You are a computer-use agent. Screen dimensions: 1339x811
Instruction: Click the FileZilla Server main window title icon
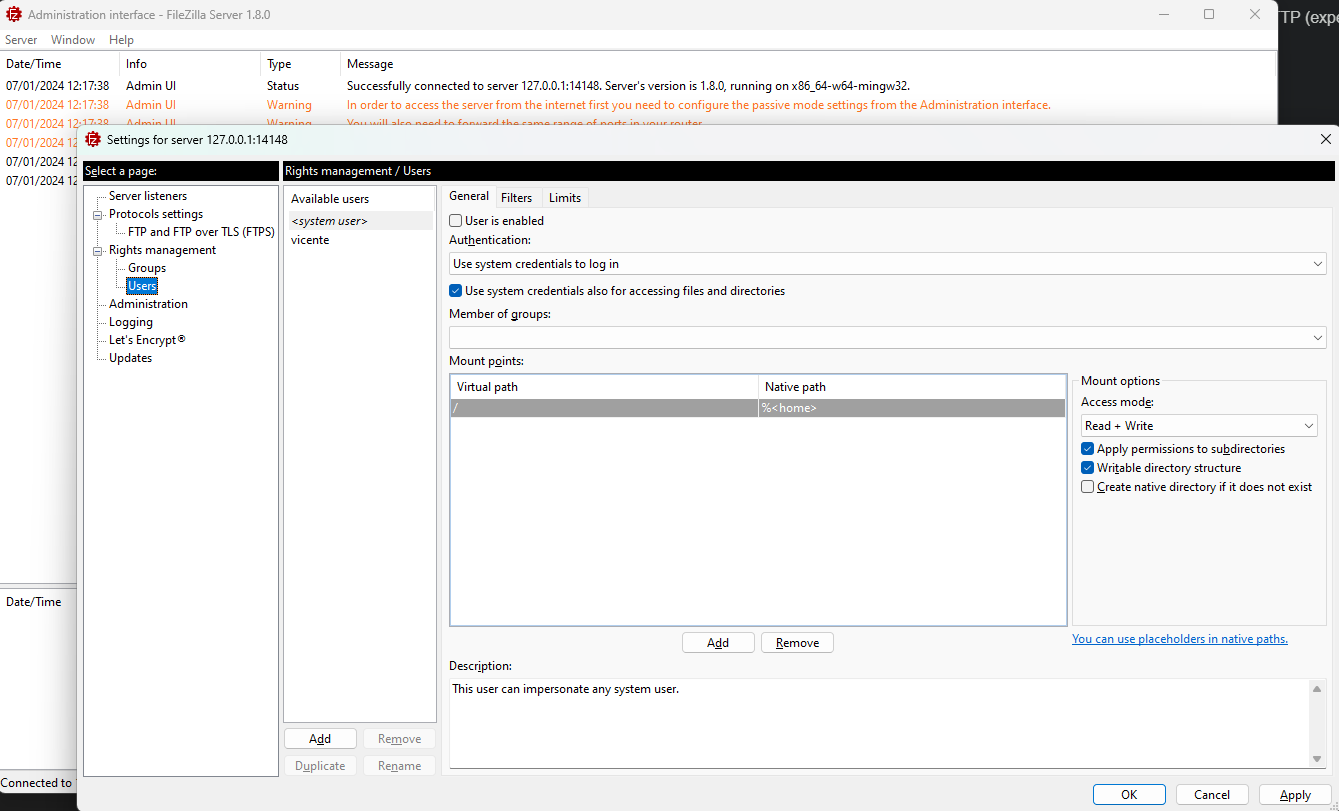[14, 15]
